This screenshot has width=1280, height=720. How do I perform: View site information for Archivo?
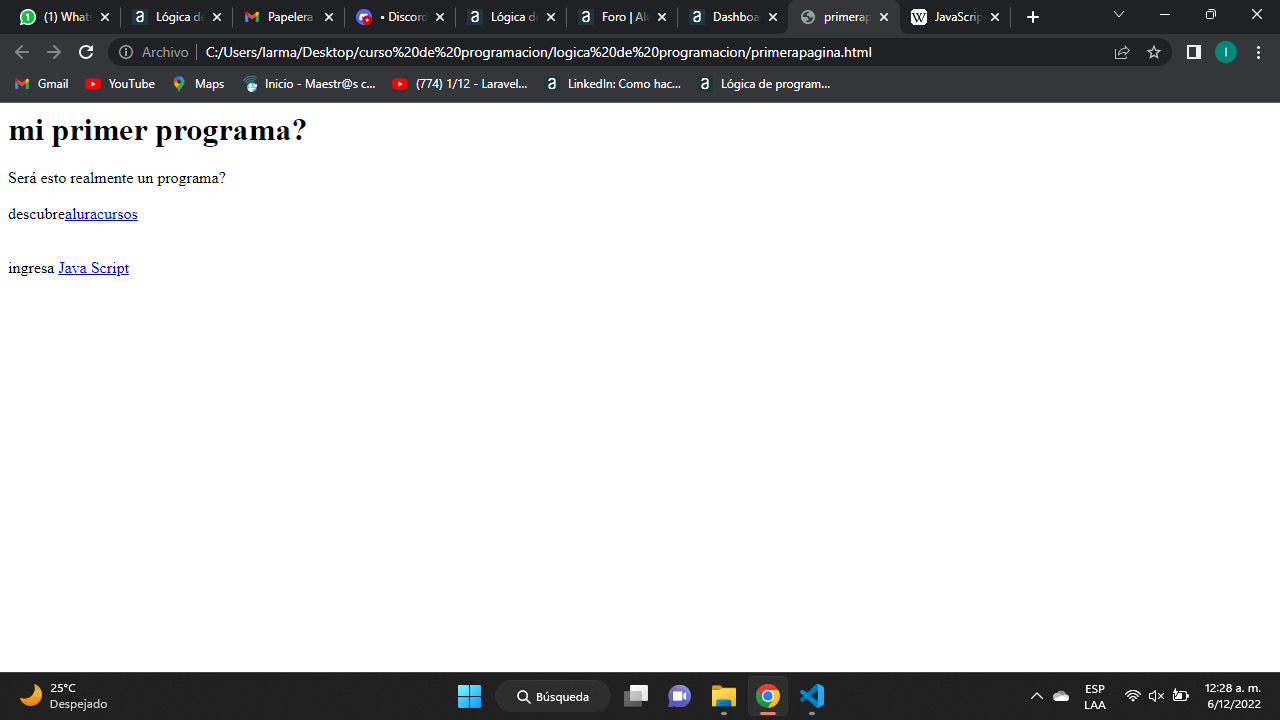tap(153, 52)
